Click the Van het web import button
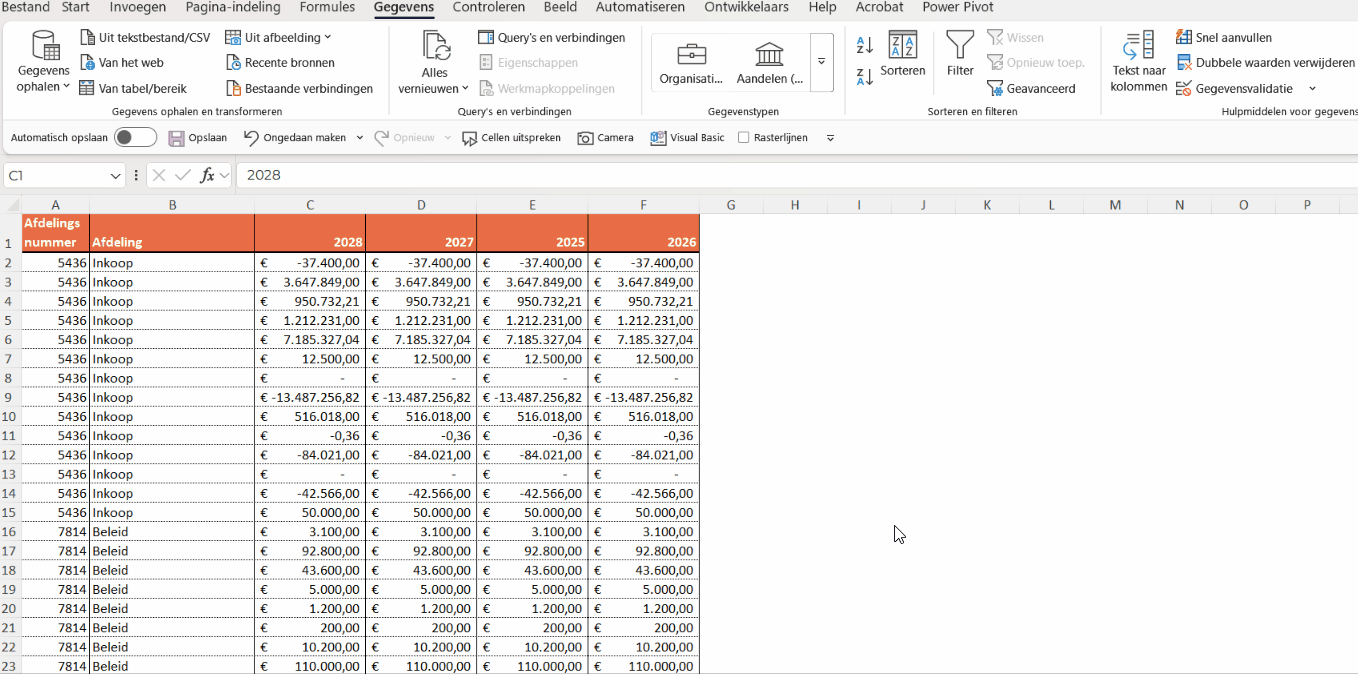Viewport: 1358px width, 674px height. click(121, 62)
